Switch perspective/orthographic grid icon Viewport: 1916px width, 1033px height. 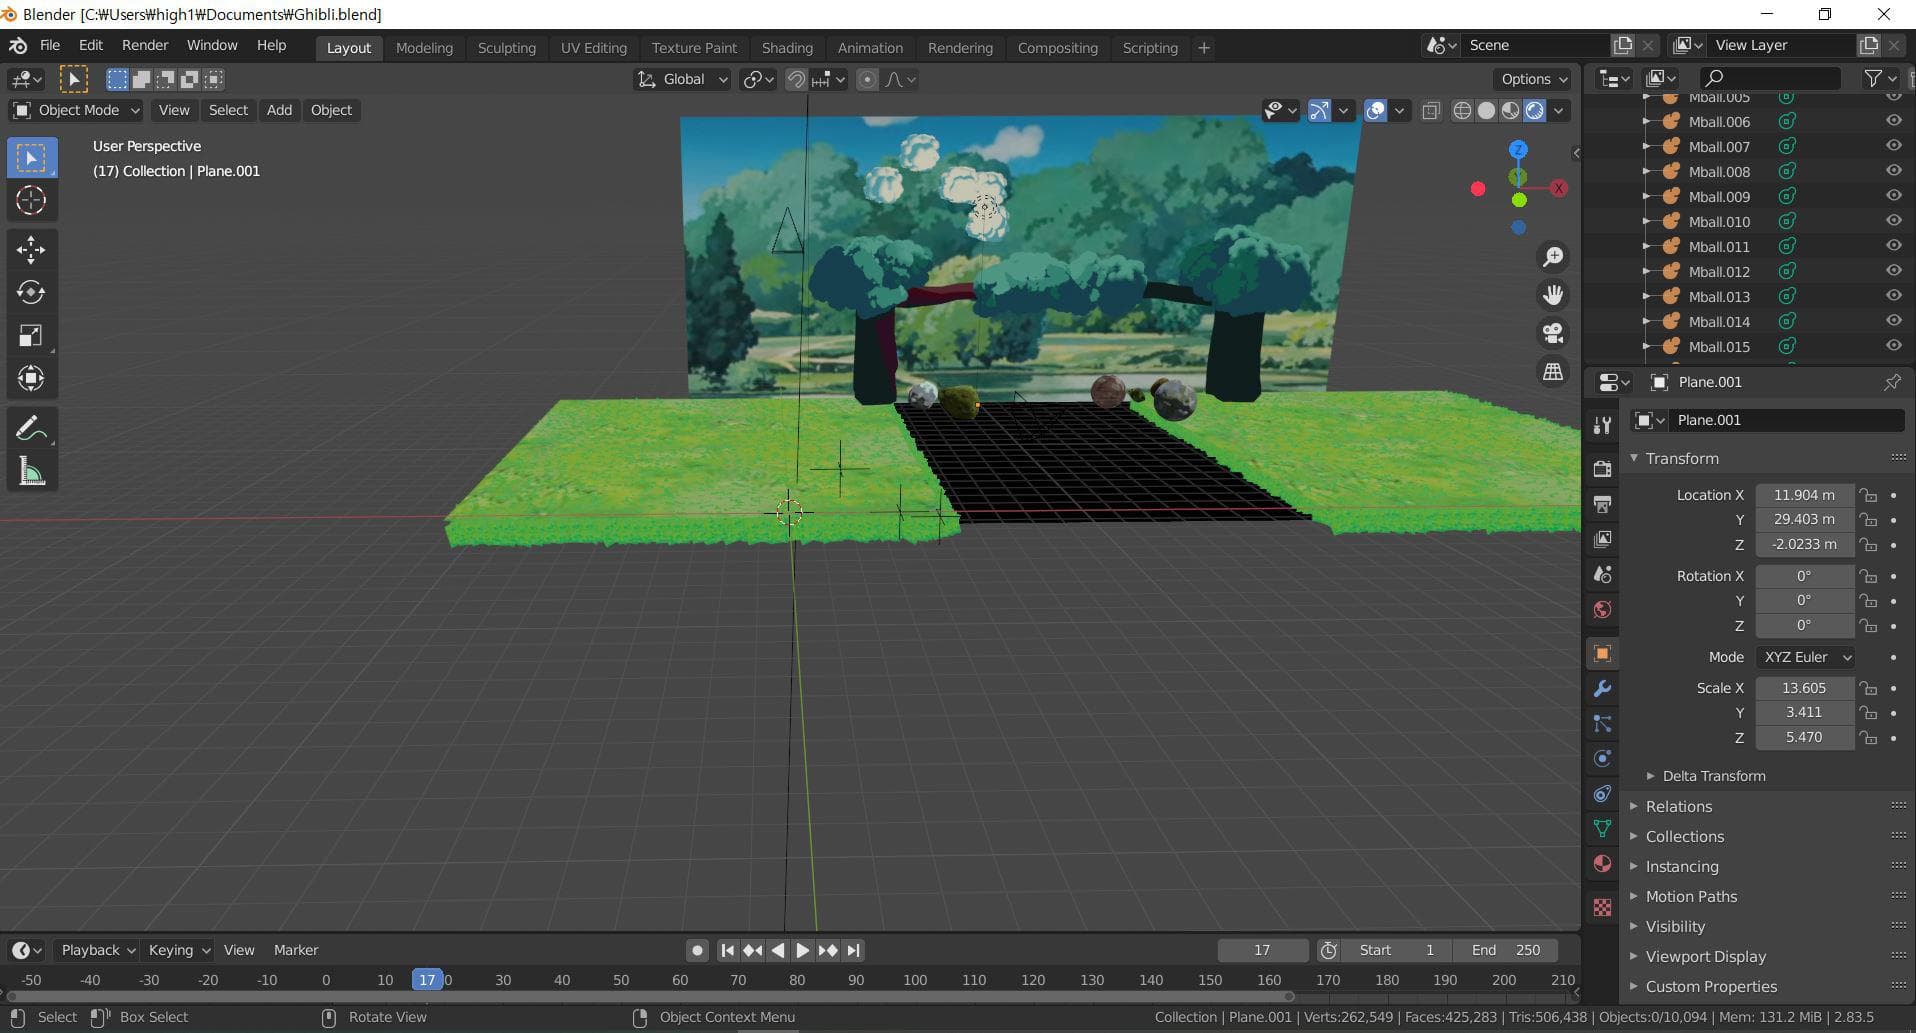pos(1553,371)
